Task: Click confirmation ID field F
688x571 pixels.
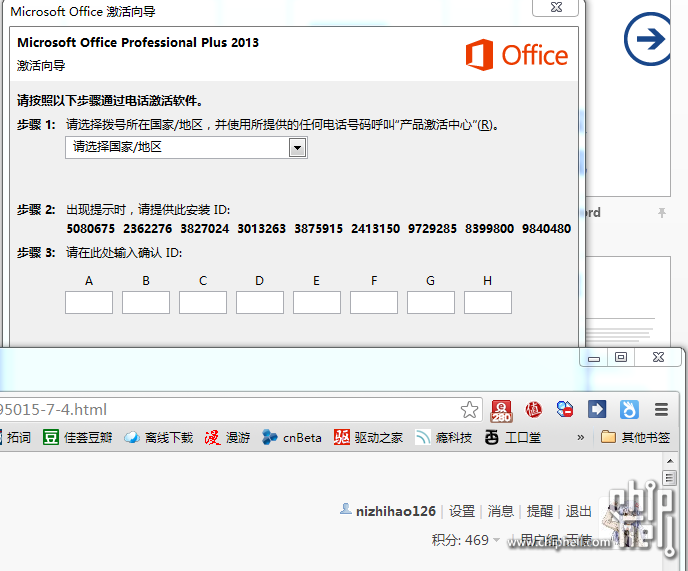Action: (374, 302)
